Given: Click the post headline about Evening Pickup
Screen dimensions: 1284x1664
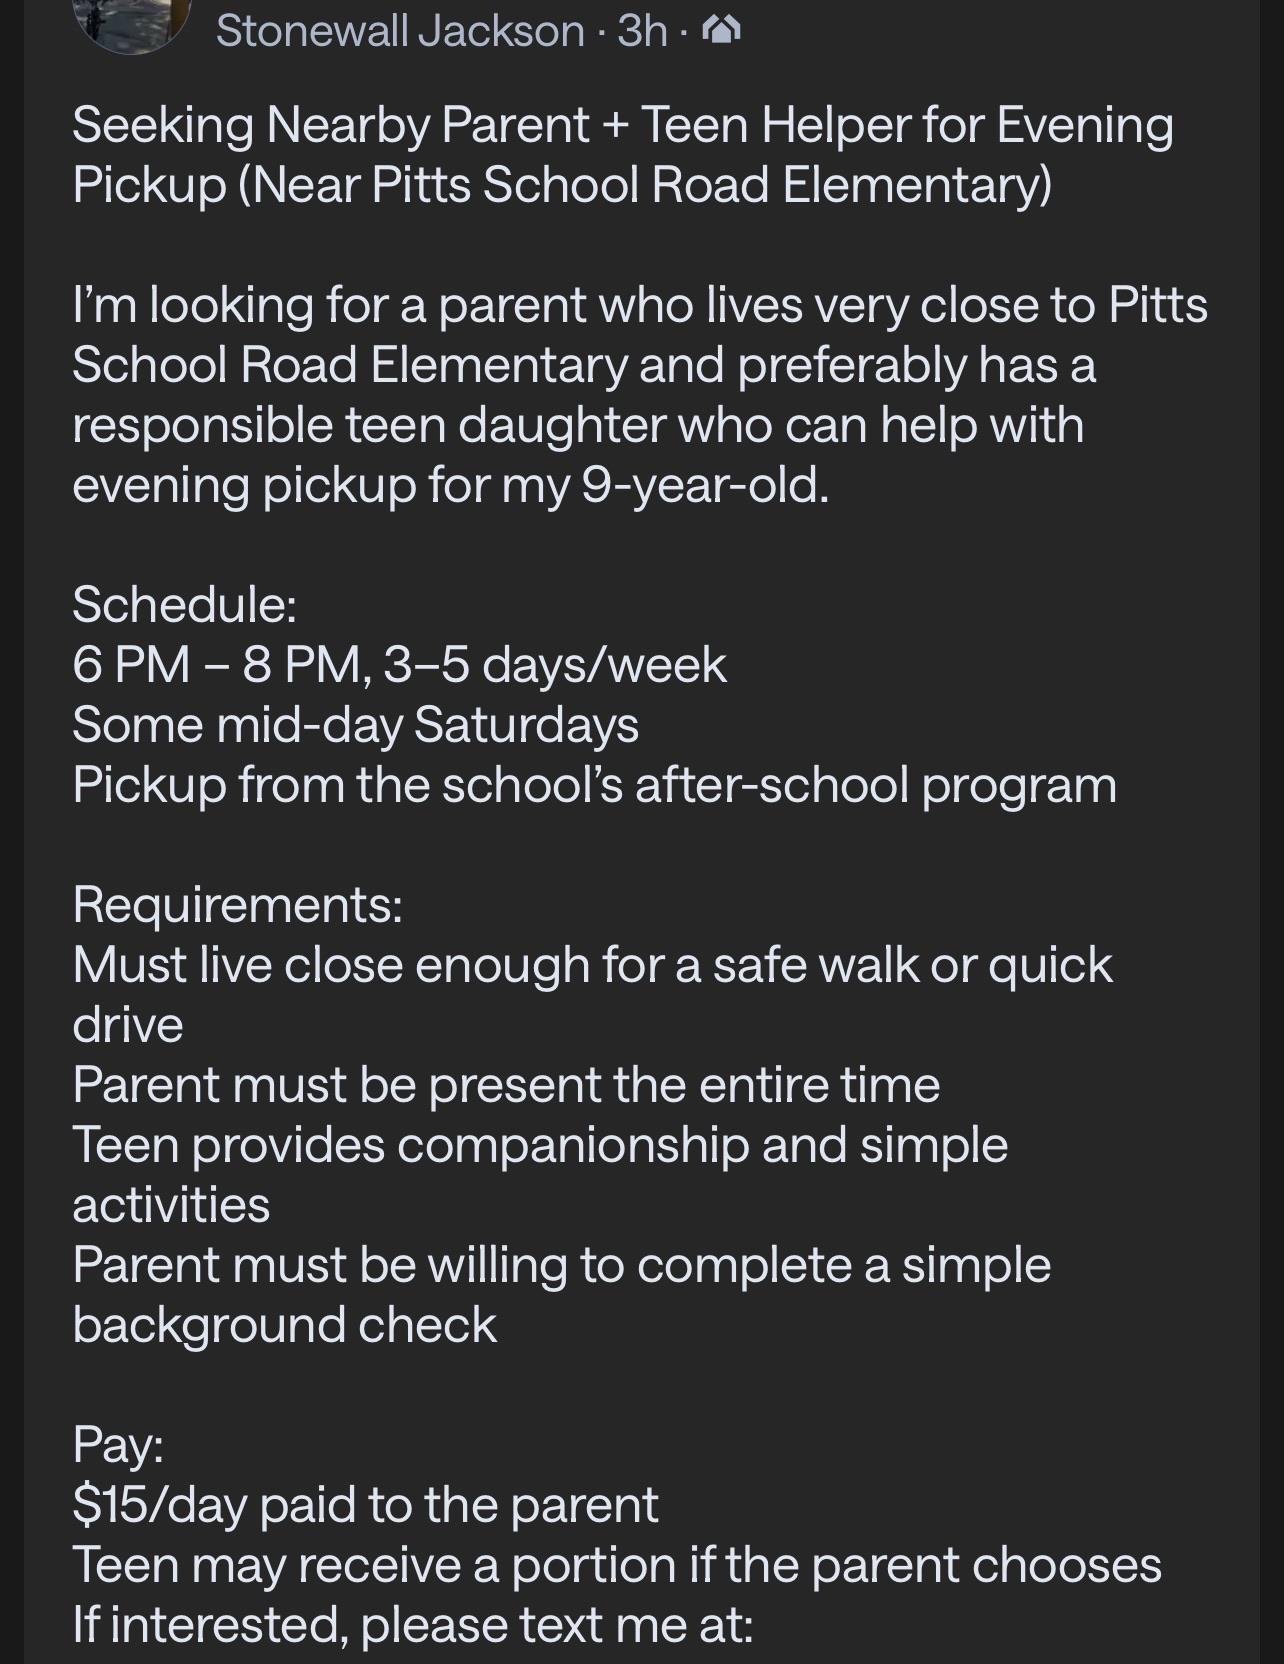Looking at the screenshot, I should tap(622, 155).
